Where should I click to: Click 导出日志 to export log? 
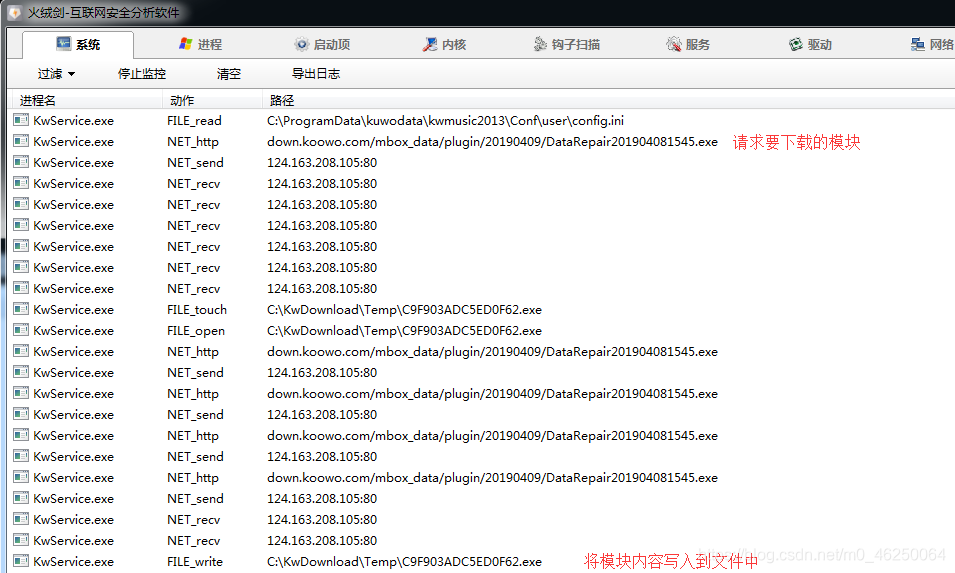pyautogui.click(x=315, y=74)
